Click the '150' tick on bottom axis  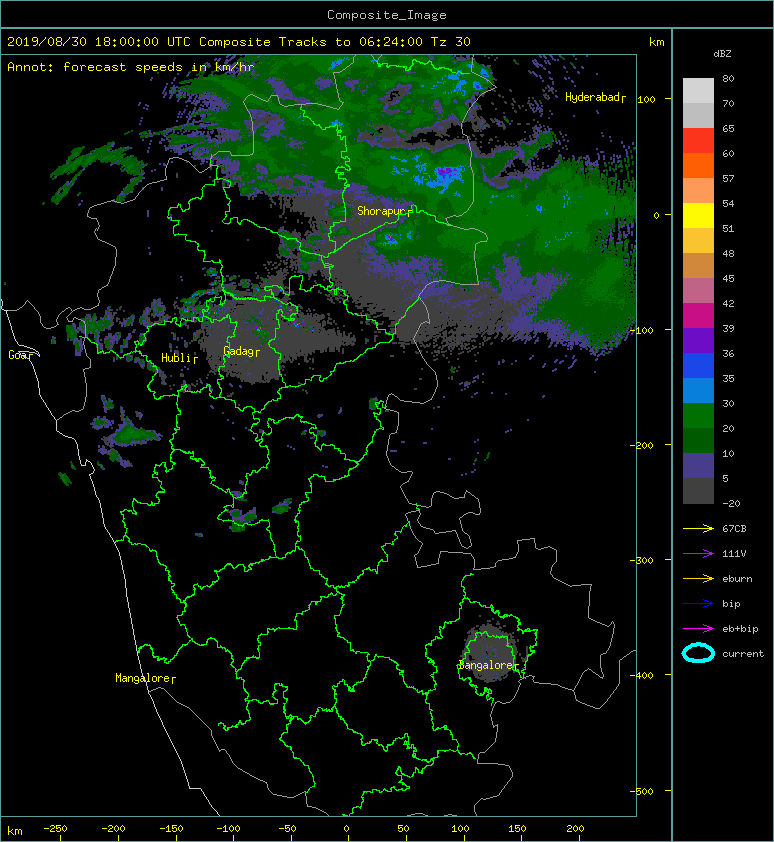coord(517,829)
